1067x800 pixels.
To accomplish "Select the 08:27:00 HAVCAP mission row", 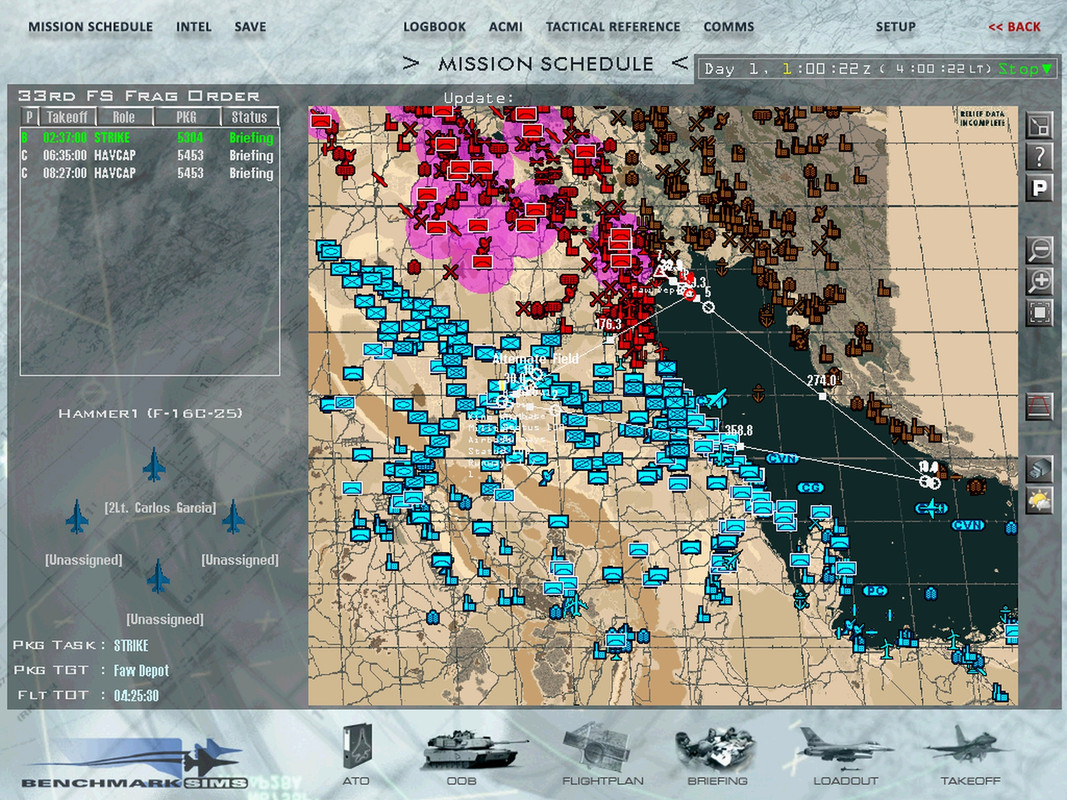I will click(x=148, y=173).
